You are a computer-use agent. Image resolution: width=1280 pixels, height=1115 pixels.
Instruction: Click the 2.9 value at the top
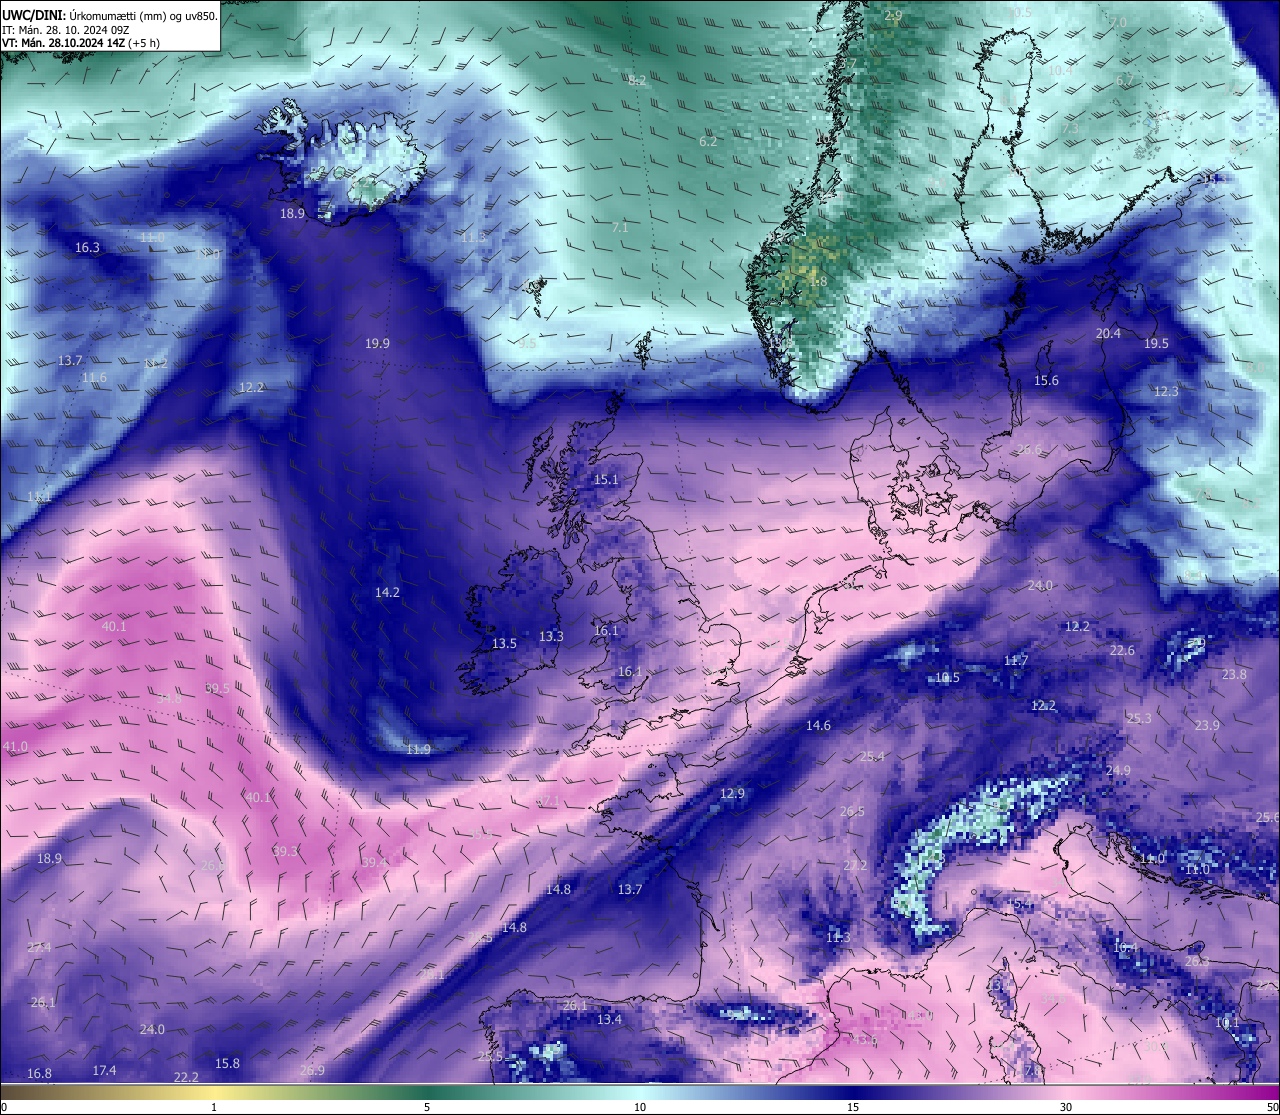(894, 15)
